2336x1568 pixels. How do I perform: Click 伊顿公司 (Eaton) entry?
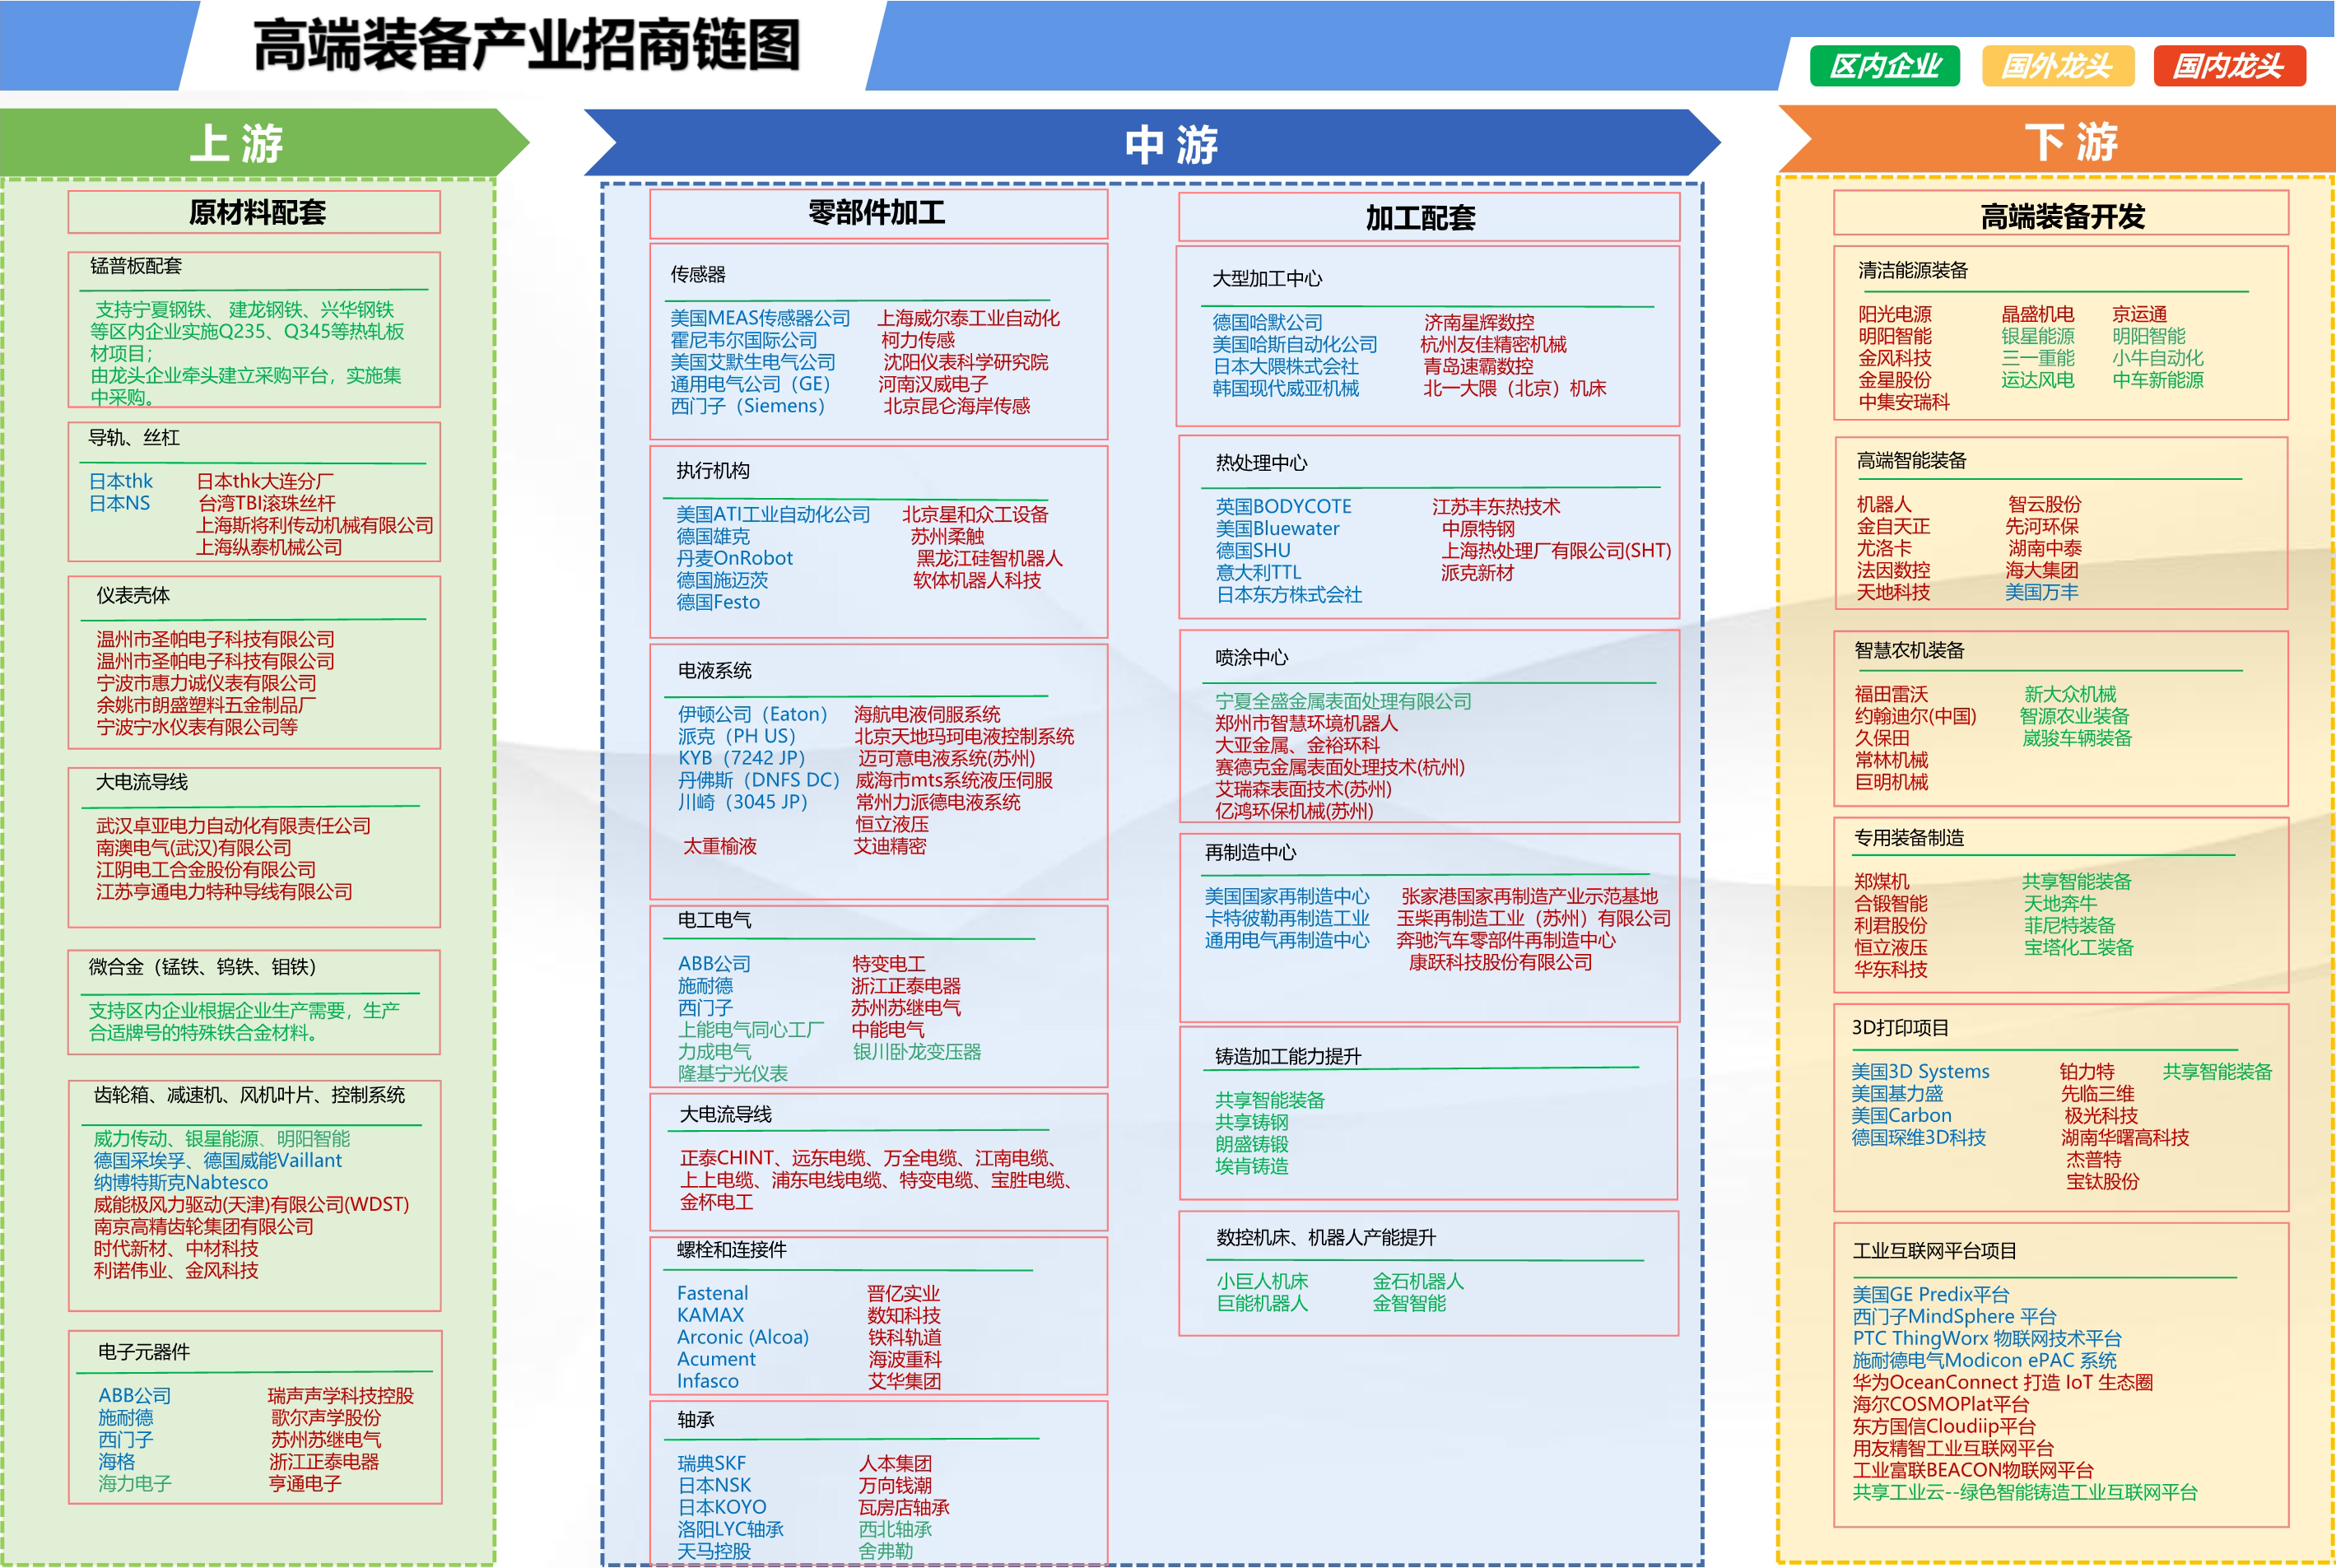(x=753, y=714)
